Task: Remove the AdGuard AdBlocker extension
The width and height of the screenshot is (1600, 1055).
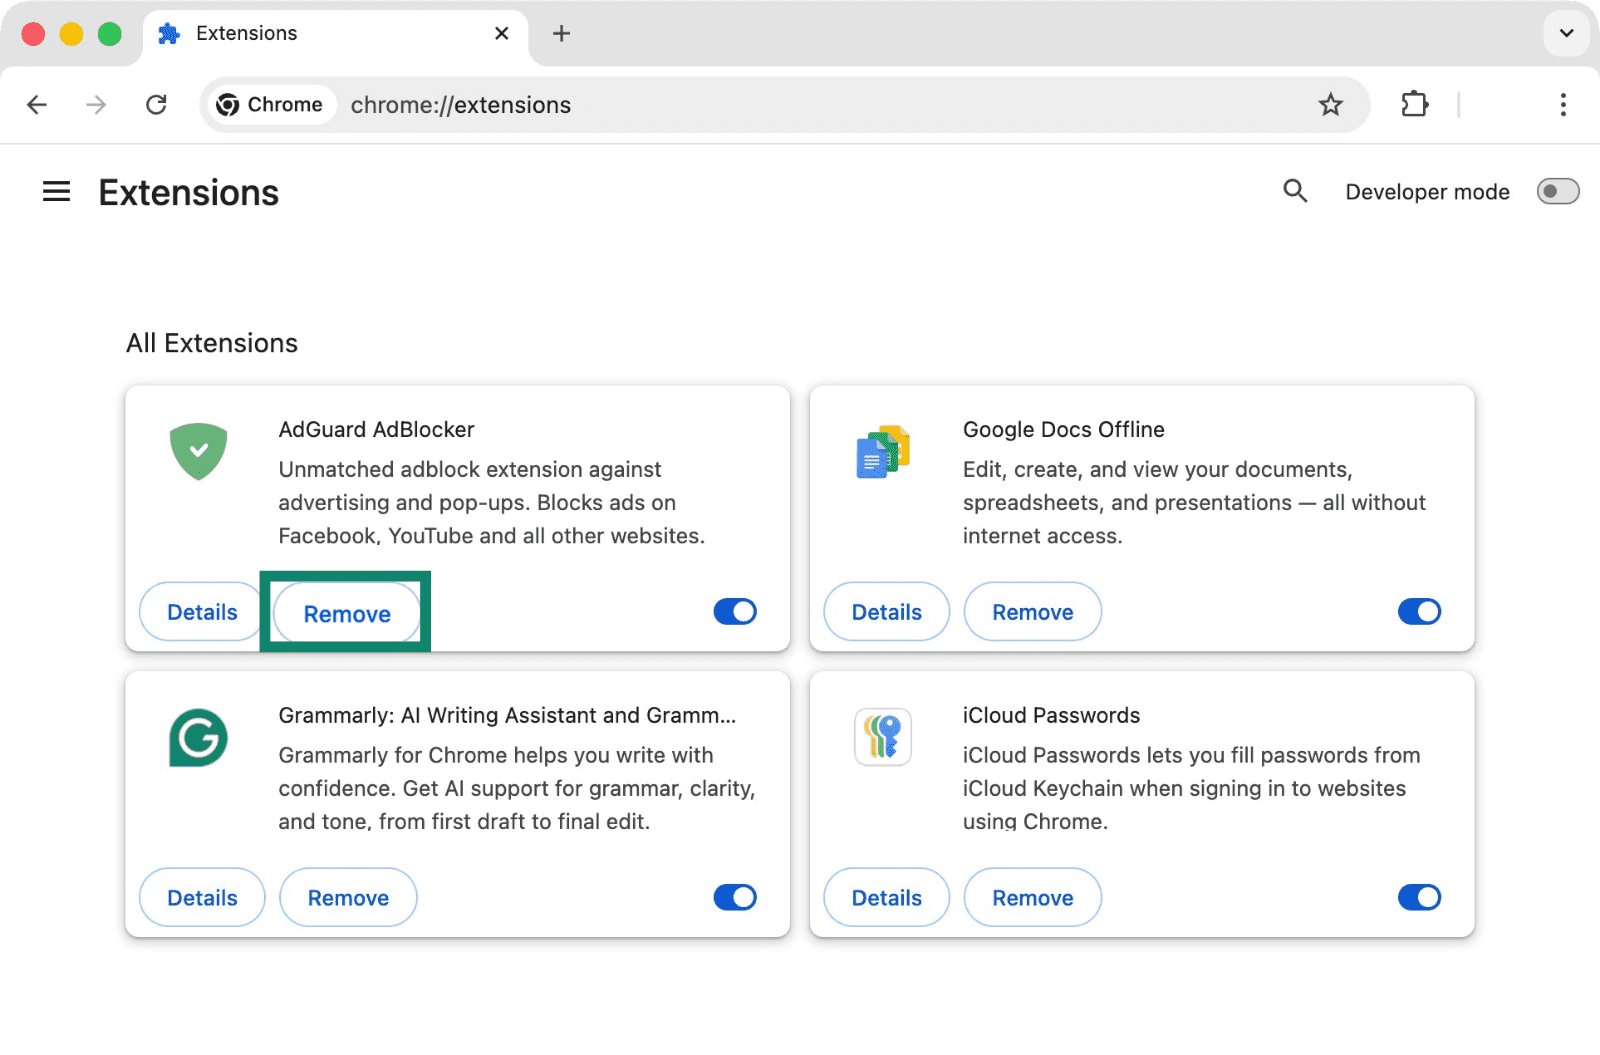Action: (347, 614)
